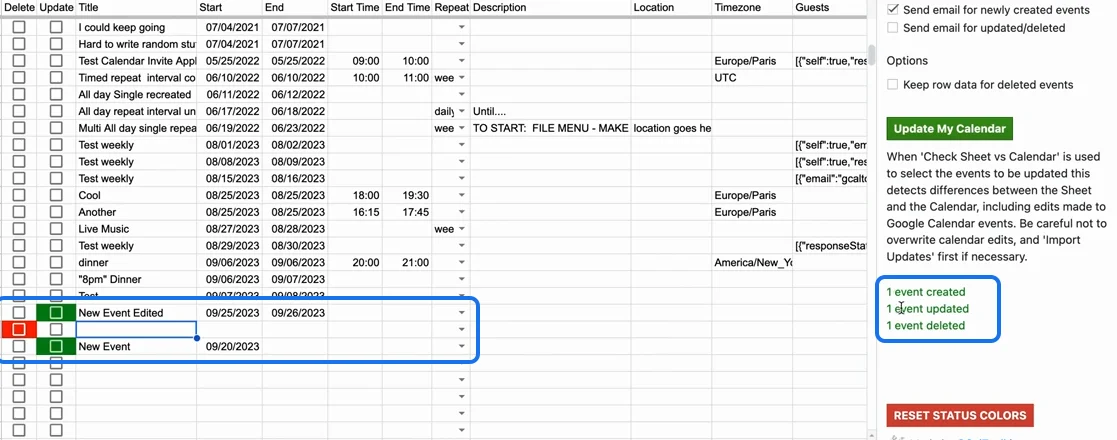The image size is (1117, 440).
Task: Click the selected empty Title cell
Action: [x=136, y=330]
